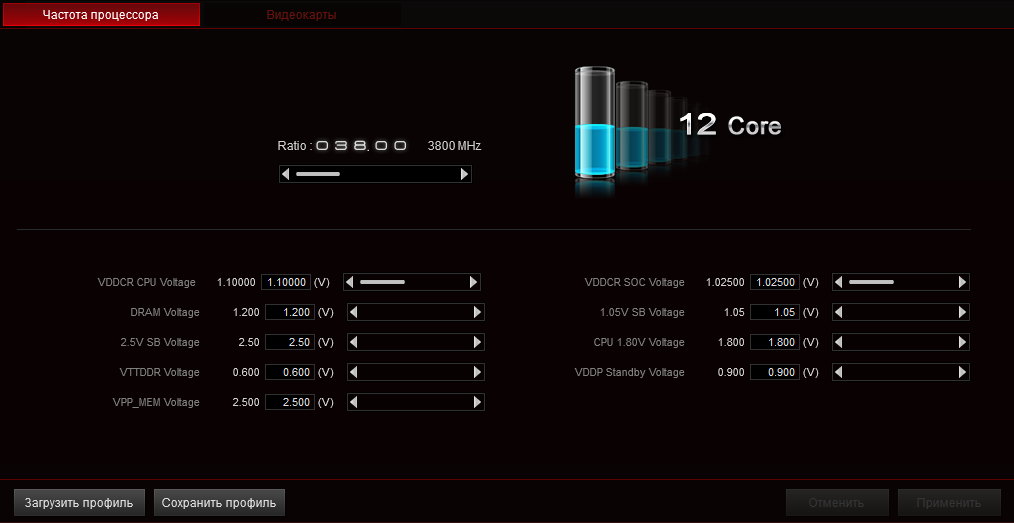Click the CPU 1.80V Voltage input box
Viewport: 1014px width, 523px height.
point(775,342)
